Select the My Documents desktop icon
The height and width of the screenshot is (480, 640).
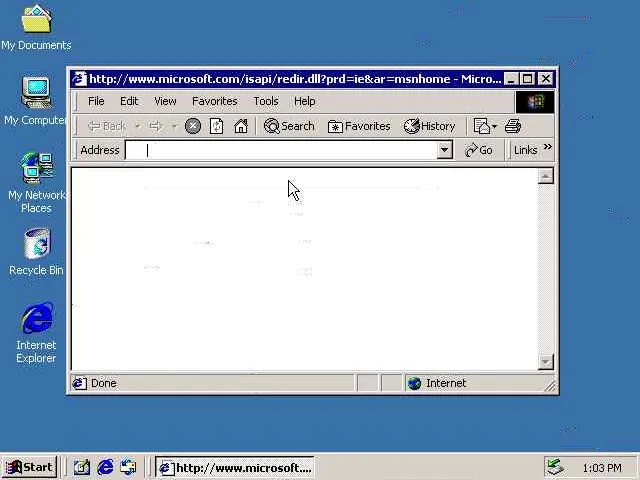tap(36, 28)
